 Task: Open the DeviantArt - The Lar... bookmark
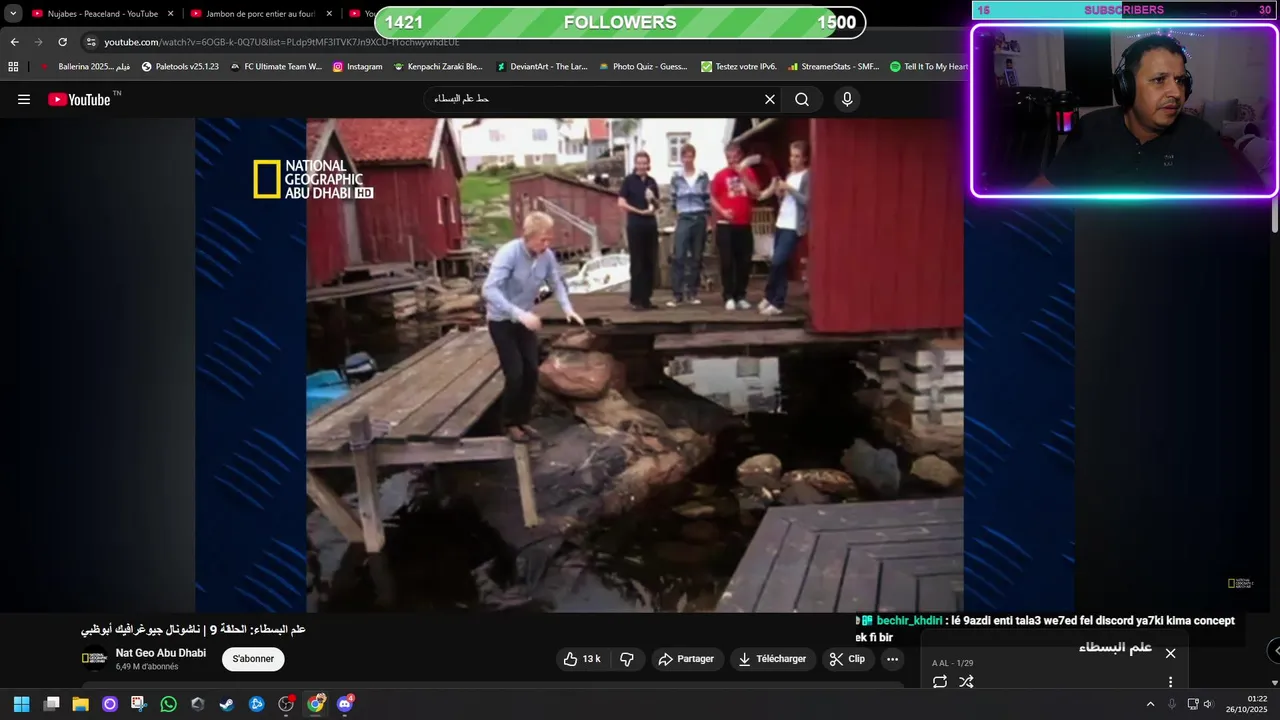tap(542, 67)
